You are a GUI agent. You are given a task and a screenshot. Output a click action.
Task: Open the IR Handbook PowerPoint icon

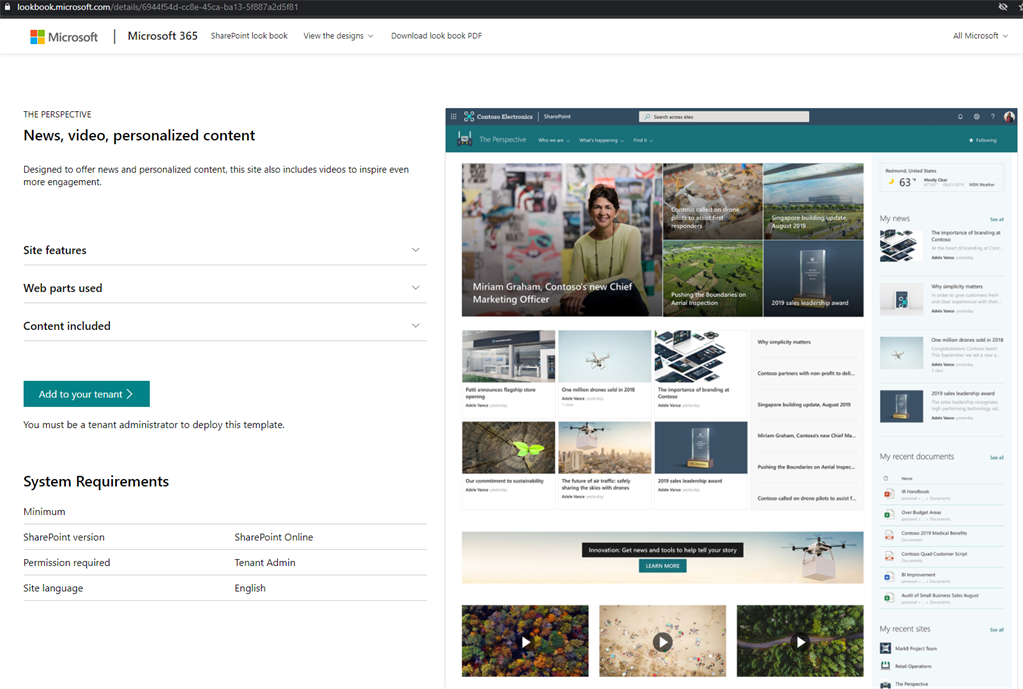click(890, 494)
